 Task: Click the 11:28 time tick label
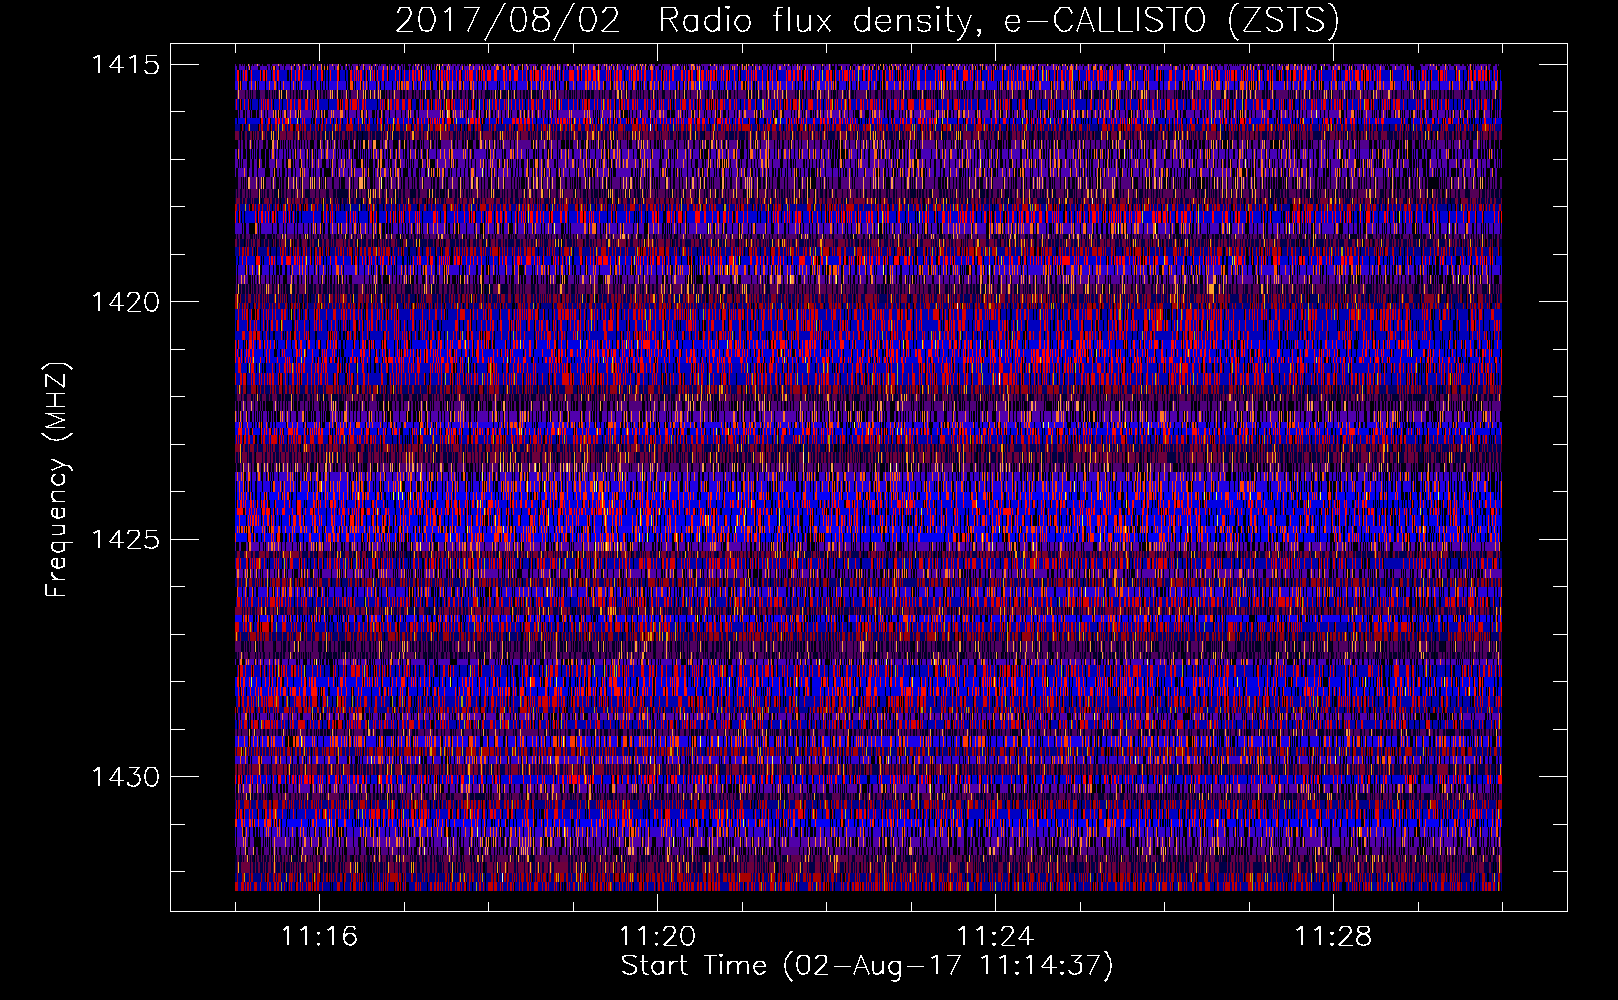1333,936
